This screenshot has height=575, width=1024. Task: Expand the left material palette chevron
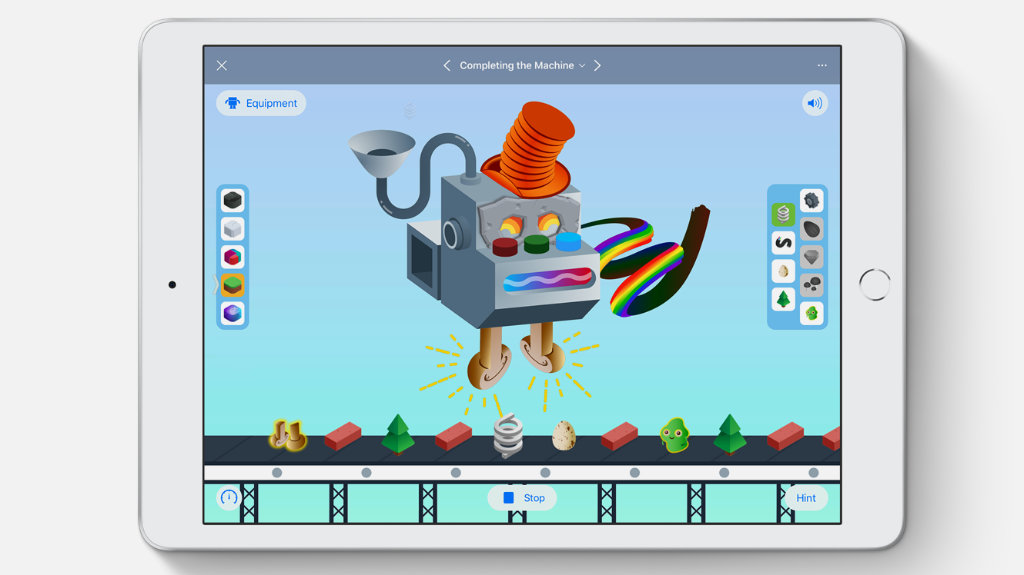pos(215,285)
